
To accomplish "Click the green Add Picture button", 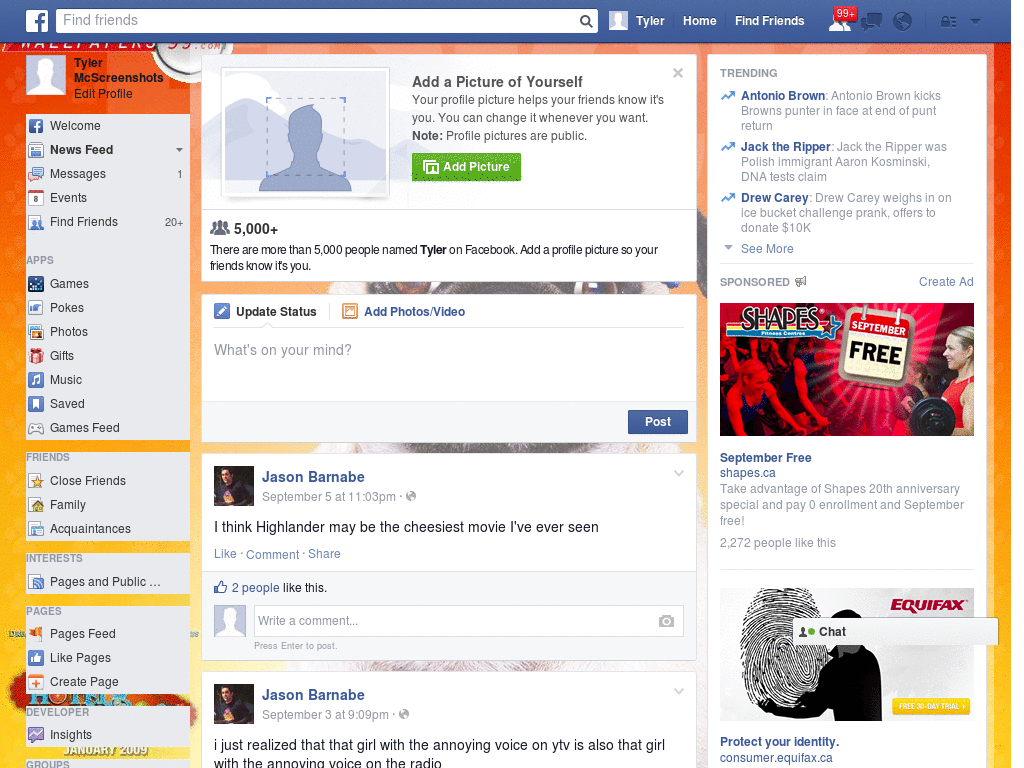I will [x=466, y=167].
